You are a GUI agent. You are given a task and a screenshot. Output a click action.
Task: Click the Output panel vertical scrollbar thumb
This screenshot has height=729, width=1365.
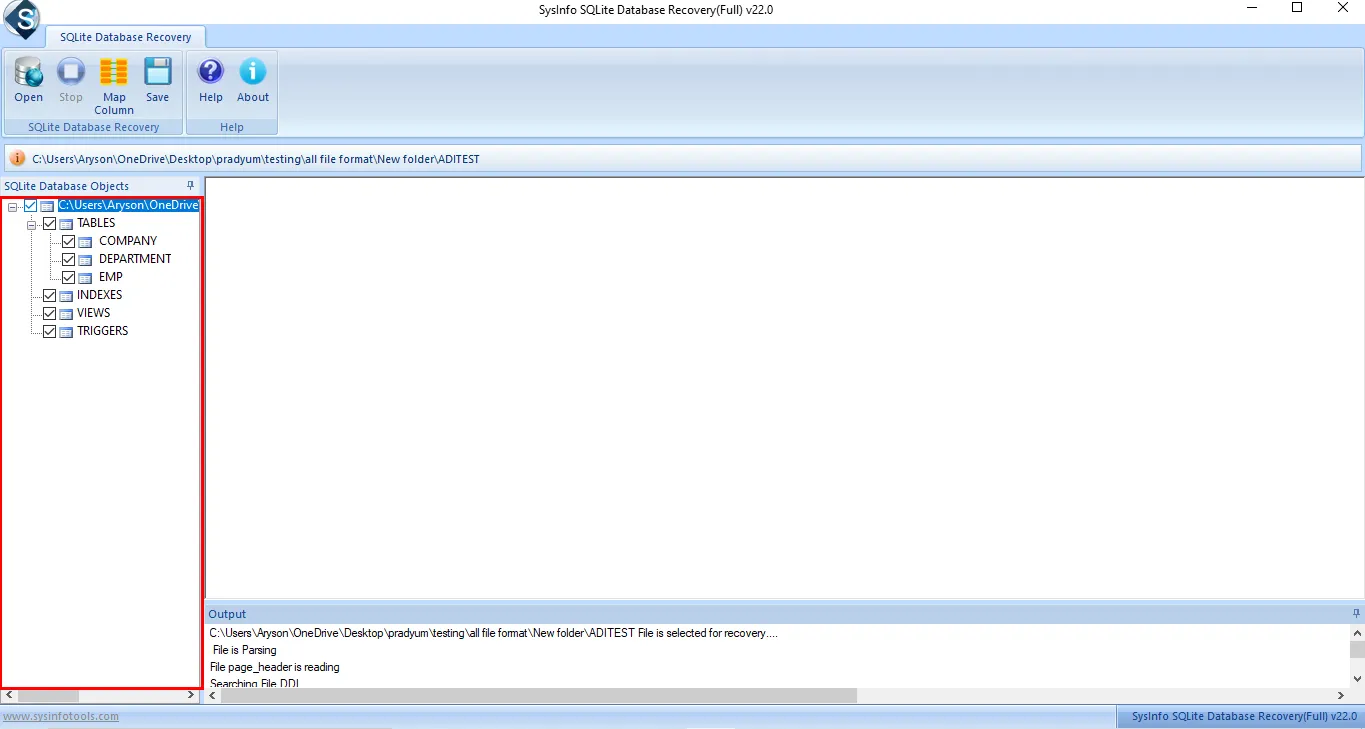click(1357, 649)
